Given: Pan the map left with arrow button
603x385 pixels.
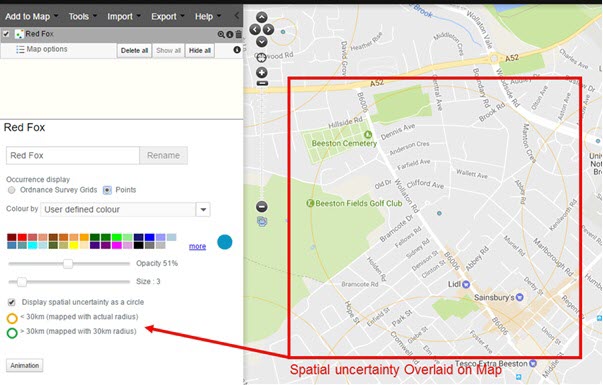Looking at the screenshot, I should pyautogui.click(x=255, y=29).
